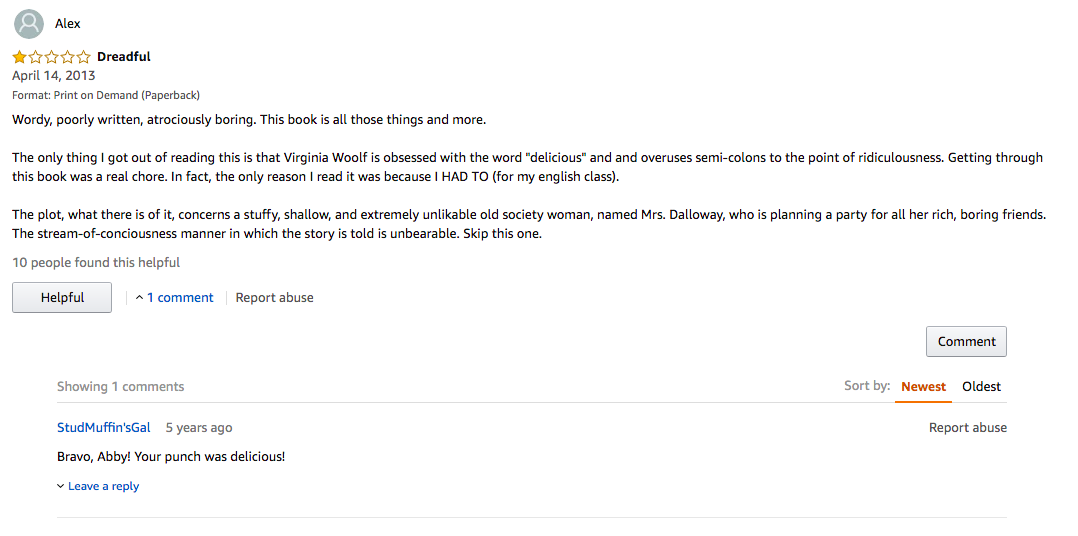1078x536 pixels.
Task: Click the "Leave a reply" link
Action: click(103, 486)
